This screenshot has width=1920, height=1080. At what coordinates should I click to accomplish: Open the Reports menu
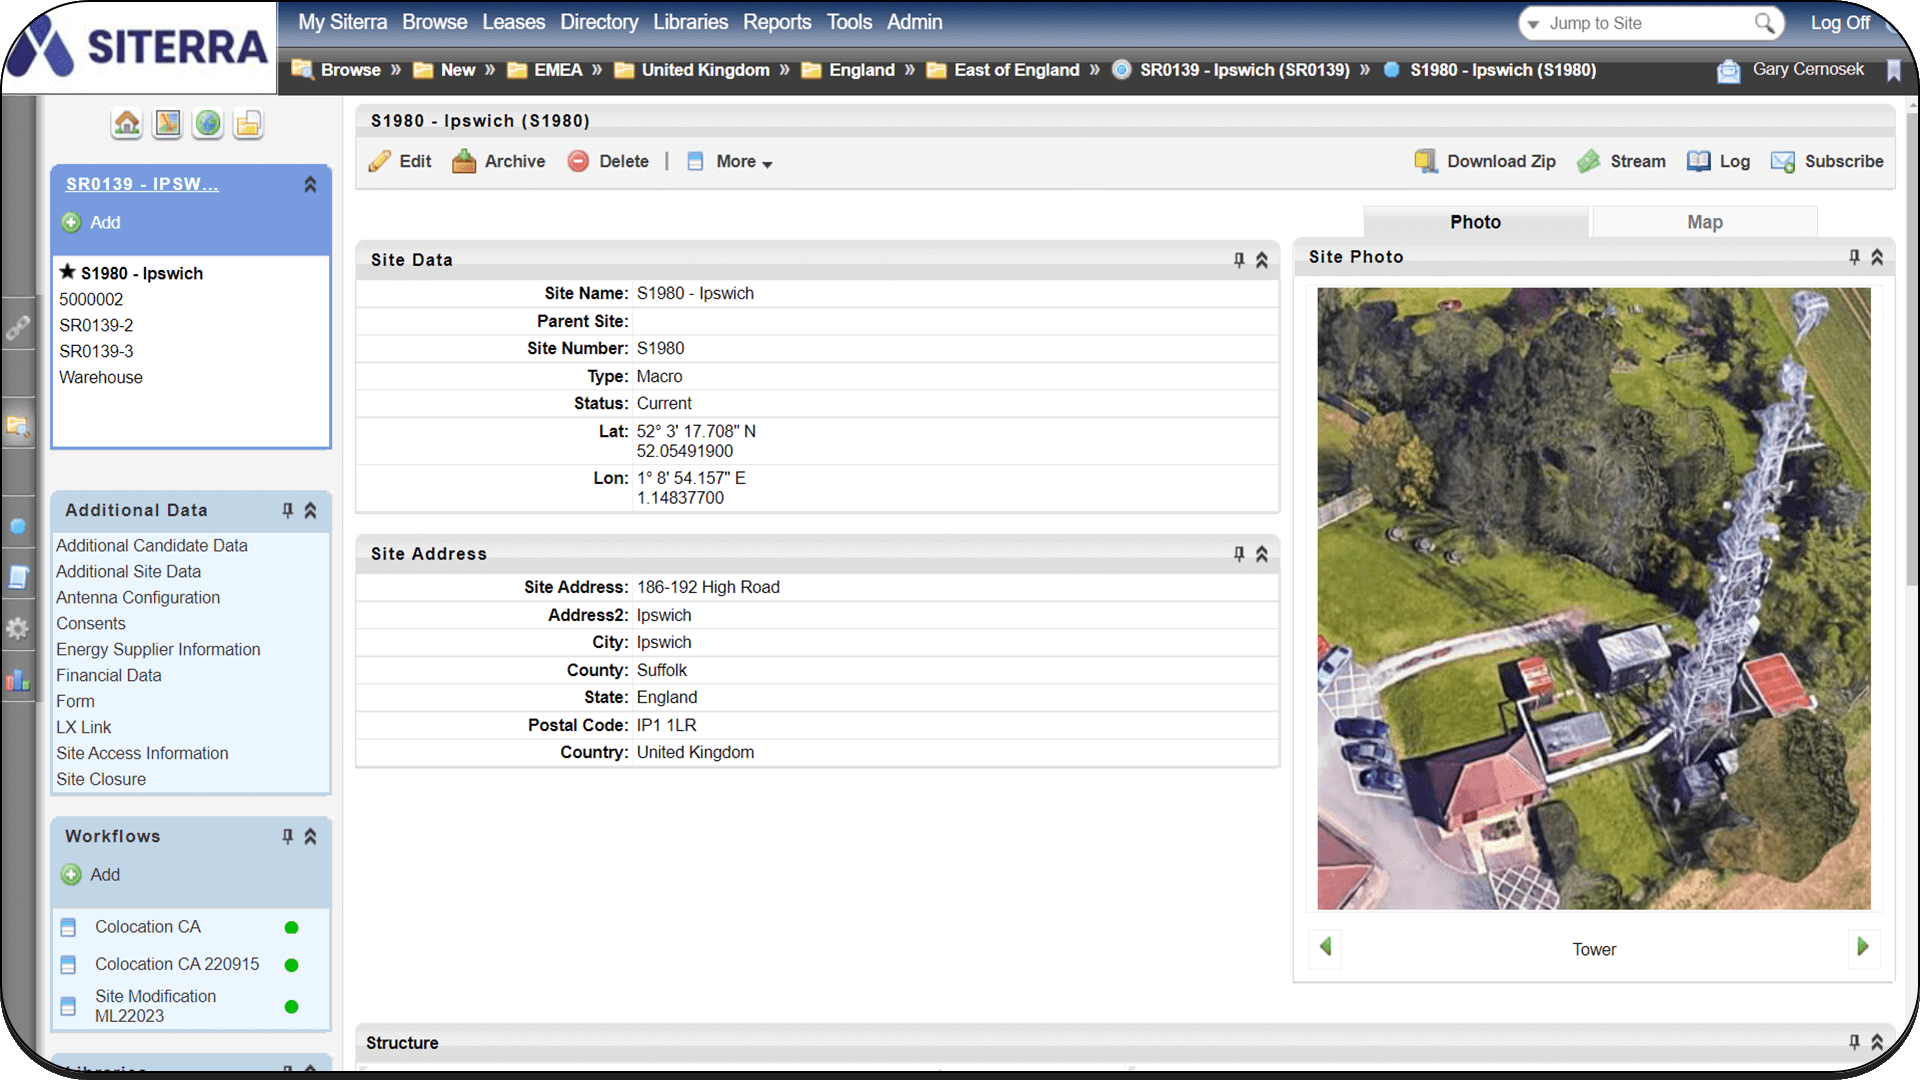[x=777, y=22]
